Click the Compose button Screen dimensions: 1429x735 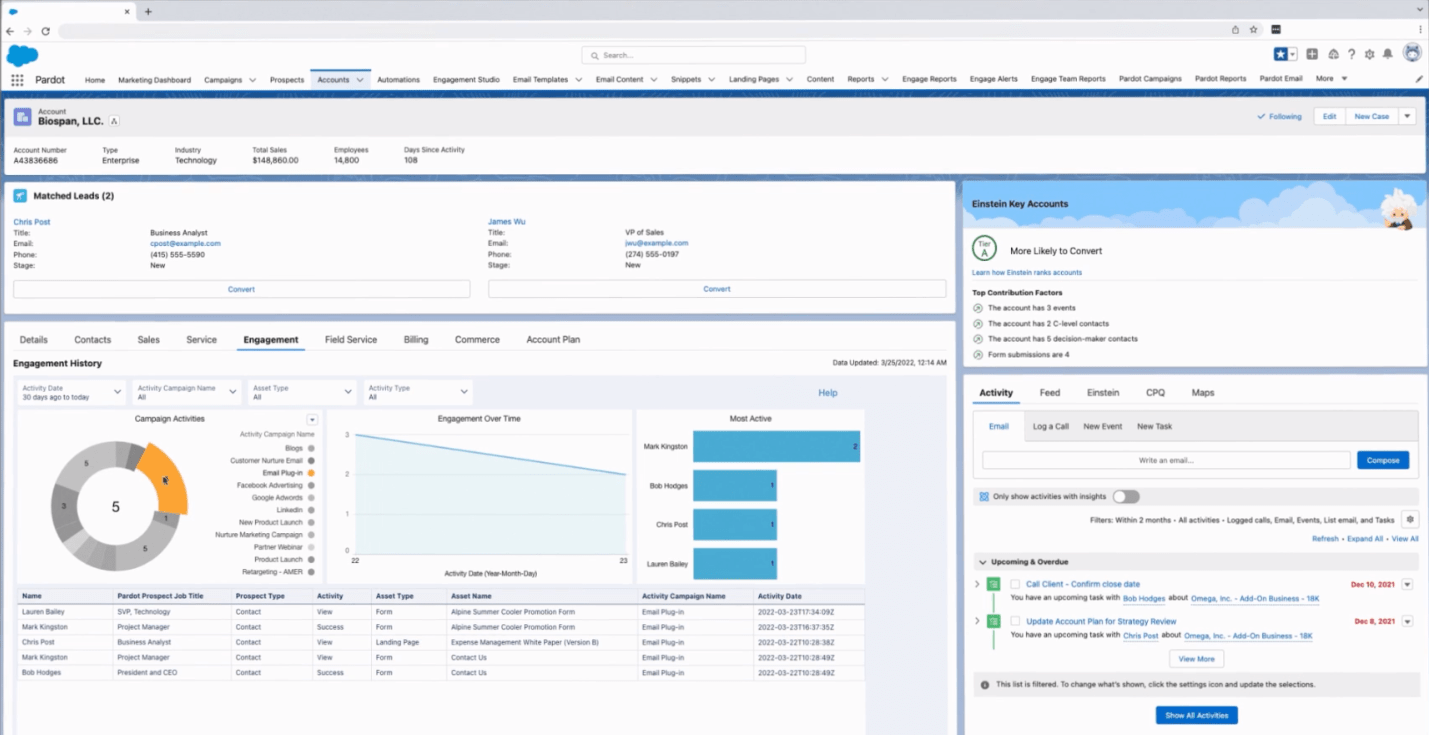click(x=1383, y=460)
